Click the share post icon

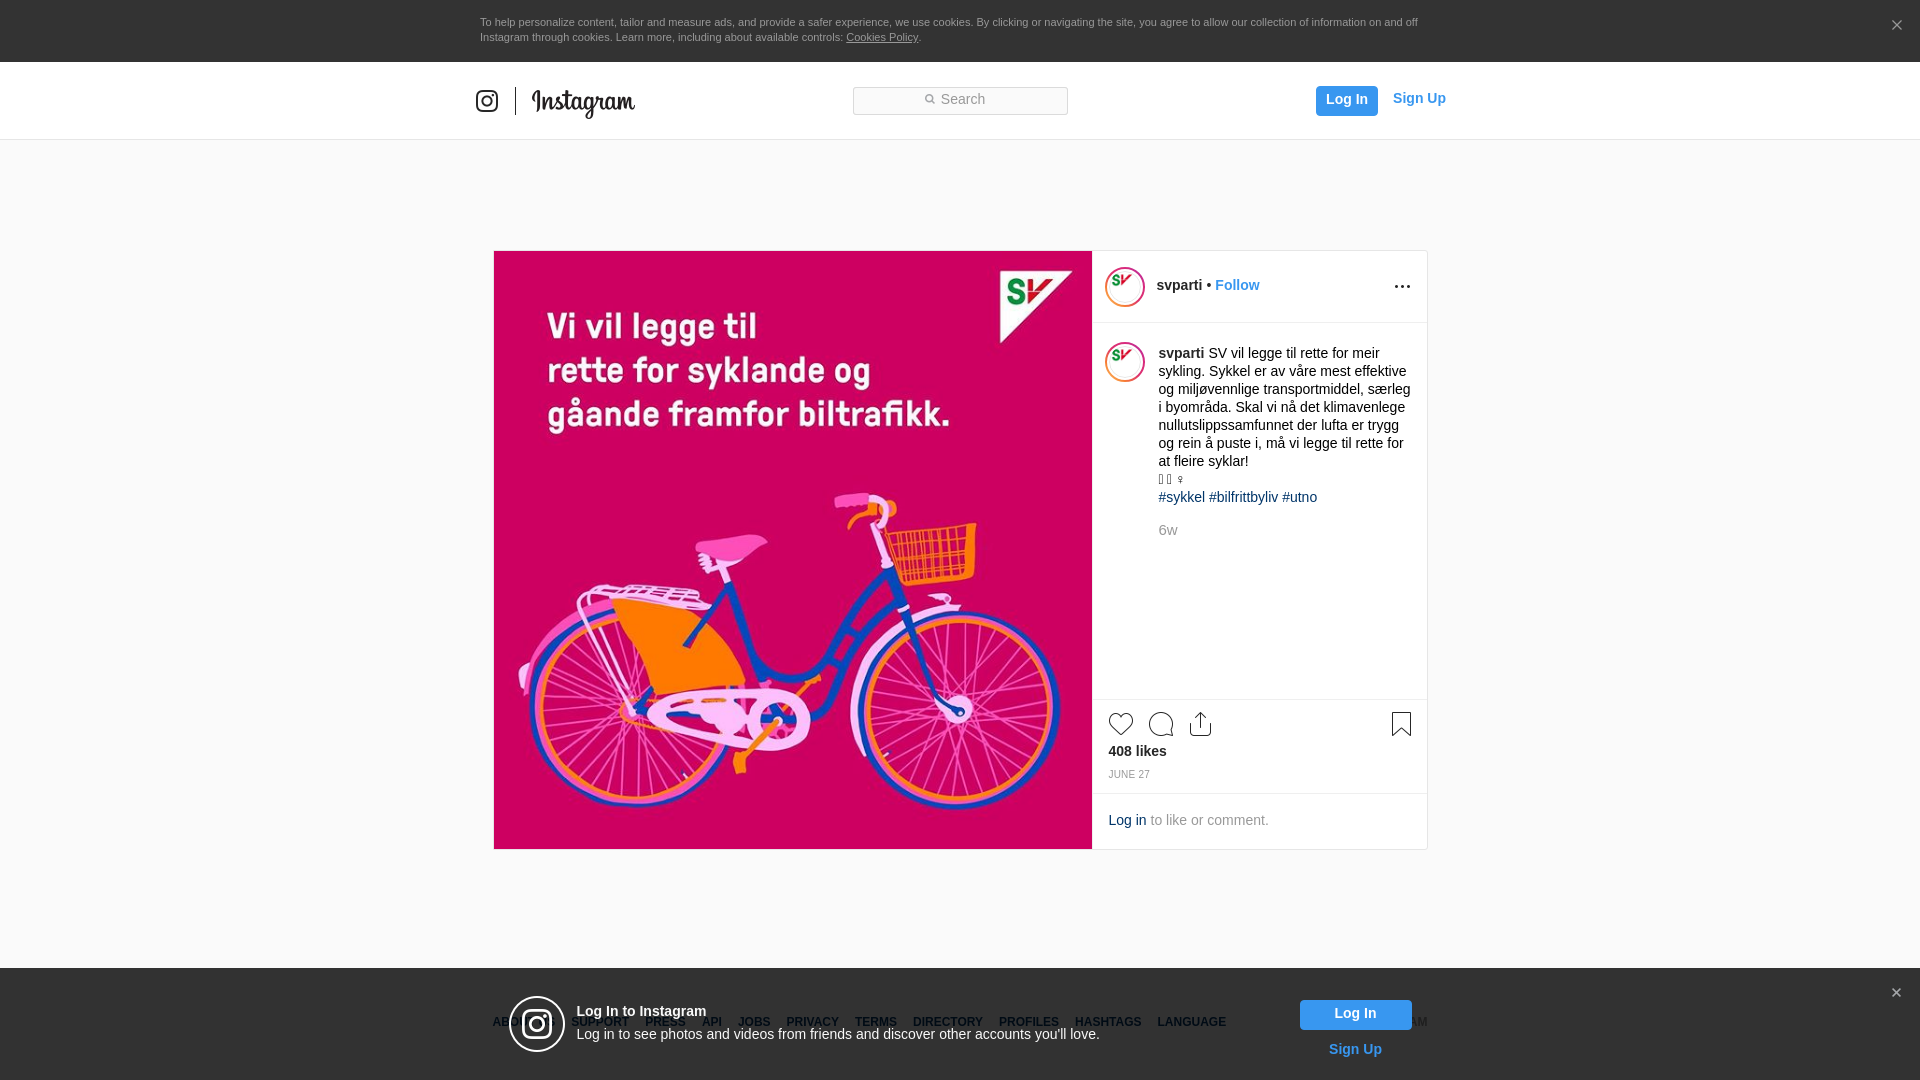tap(1200, 724)
